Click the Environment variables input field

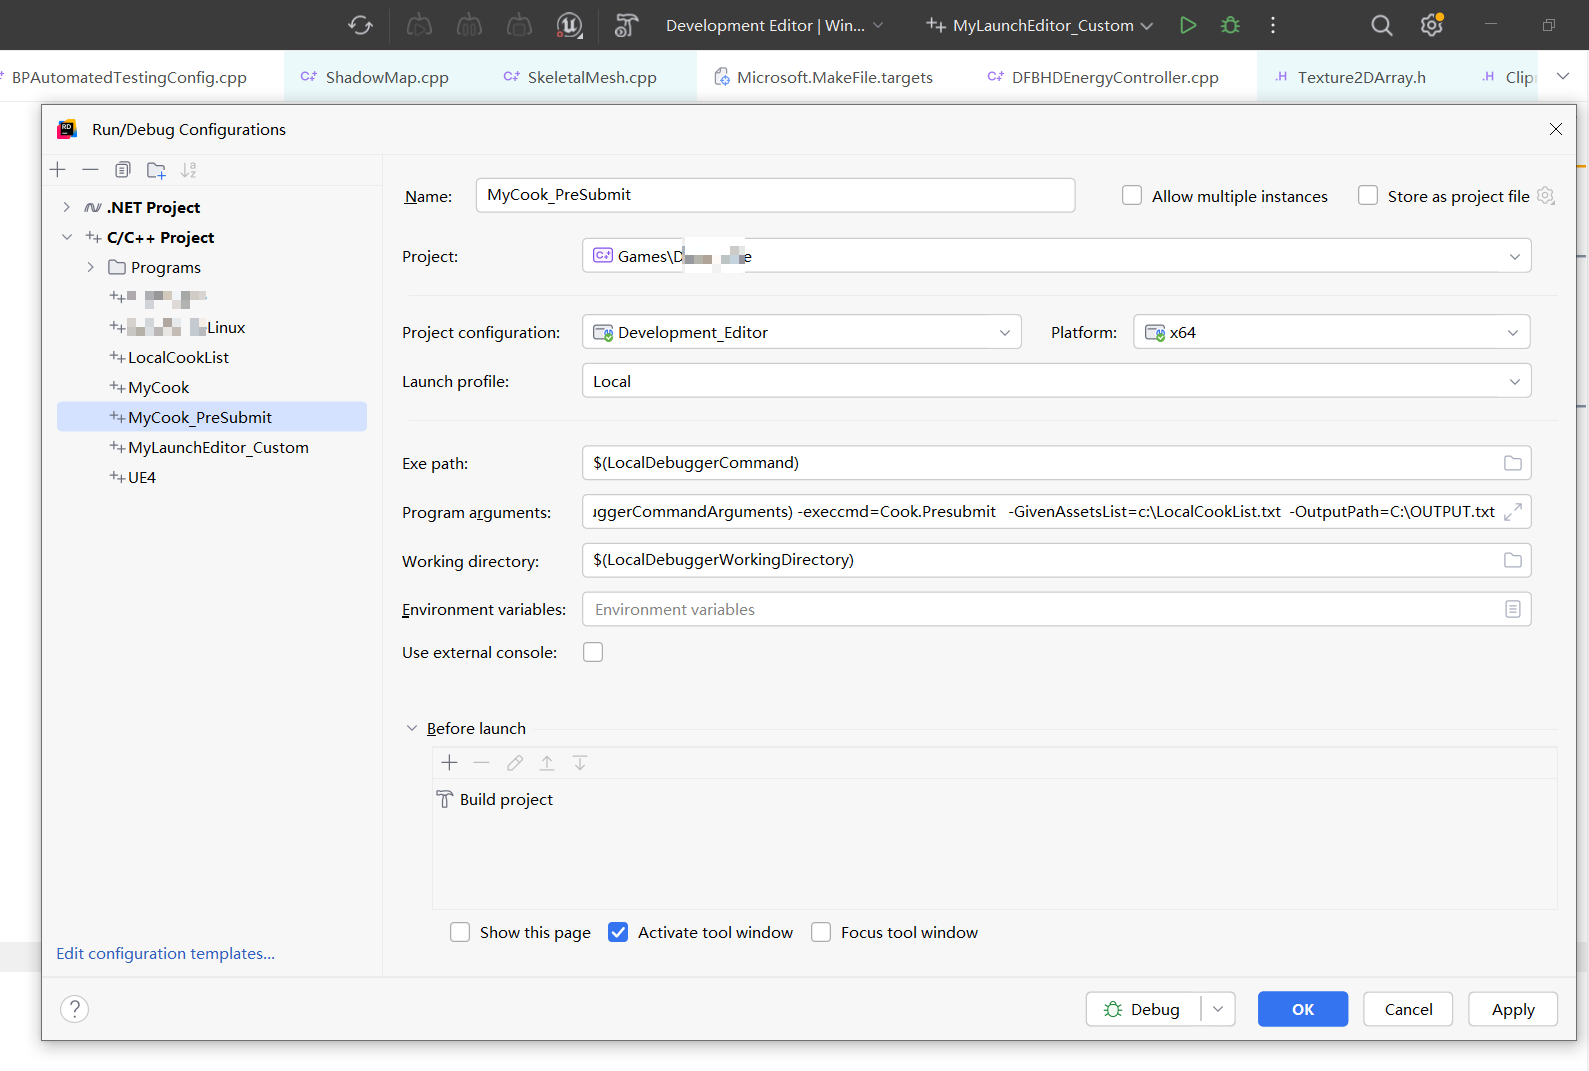(x=1056, y=609)
